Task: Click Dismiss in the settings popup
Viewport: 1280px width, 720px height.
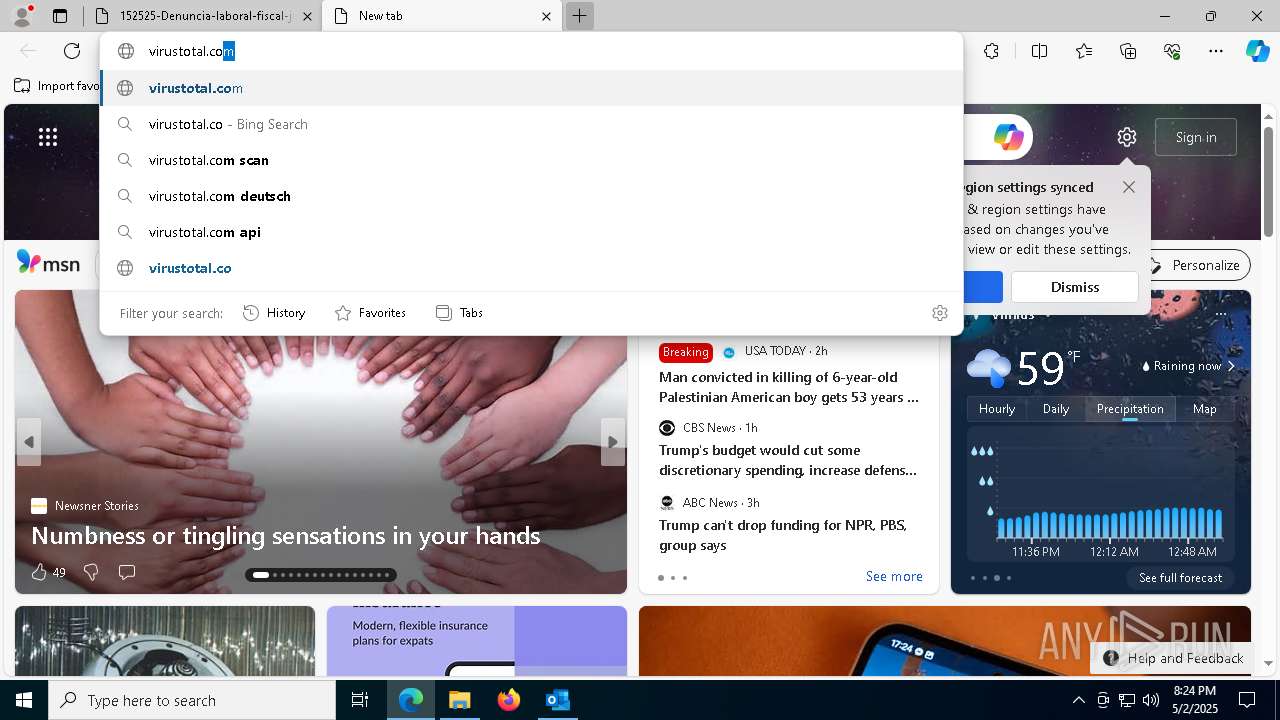Action: click(x=1075, y=287)
